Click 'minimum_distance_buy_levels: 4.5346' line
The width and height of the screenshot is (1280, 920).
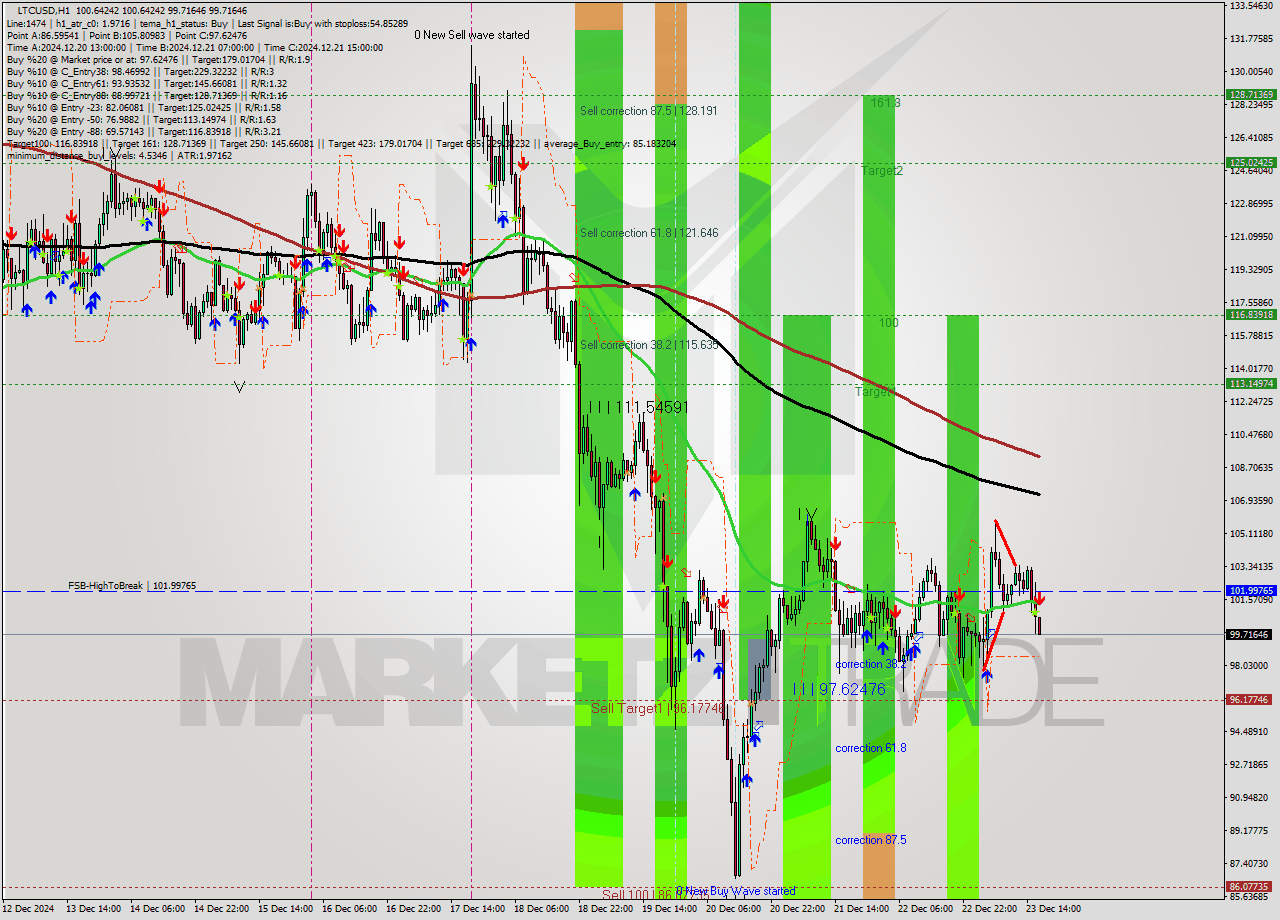(119, 155)
